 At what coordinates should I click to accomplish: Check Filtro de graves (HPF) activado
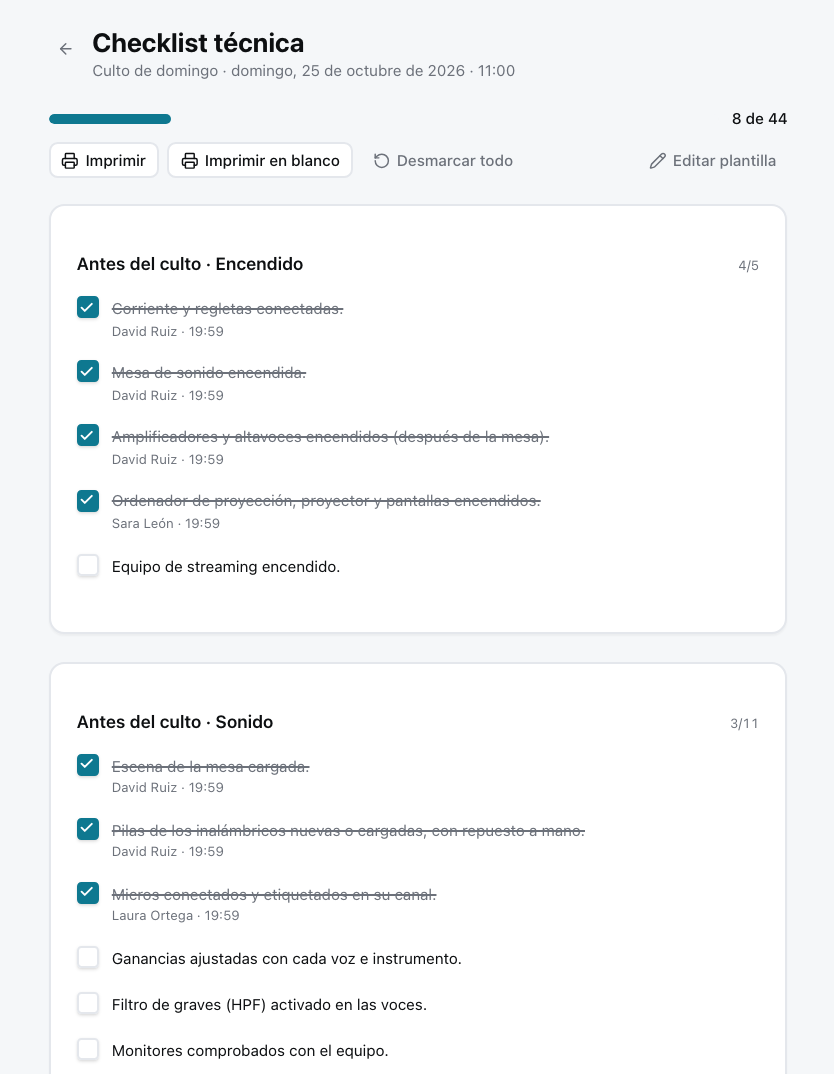(88, 1003)
